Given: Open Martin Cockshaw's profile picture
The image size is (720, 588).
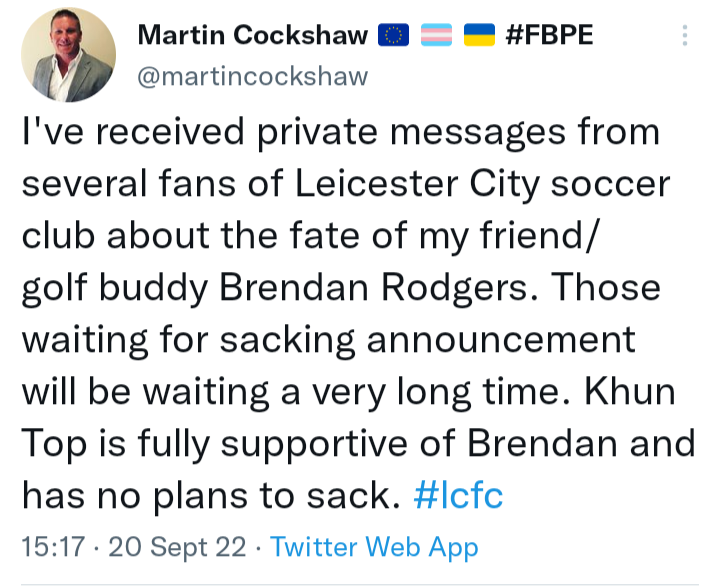Looking at the screenshot, I should (x=68, y=55).
